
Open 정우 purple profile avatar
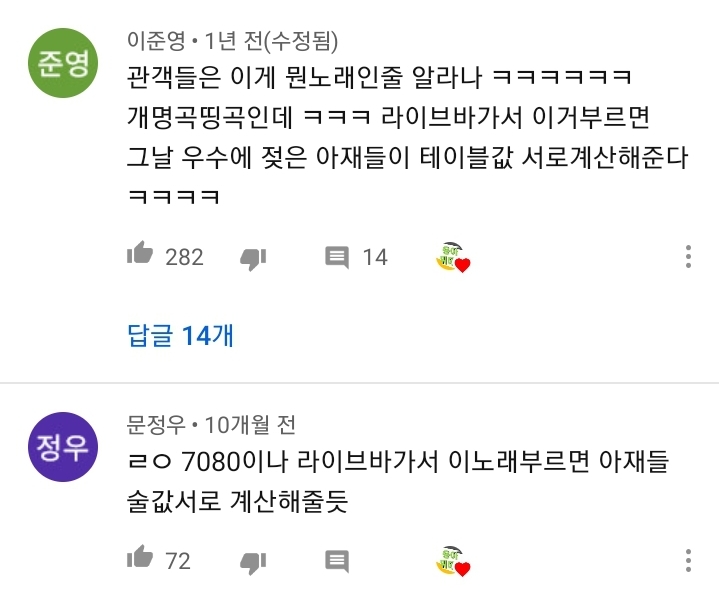(63, 447)
